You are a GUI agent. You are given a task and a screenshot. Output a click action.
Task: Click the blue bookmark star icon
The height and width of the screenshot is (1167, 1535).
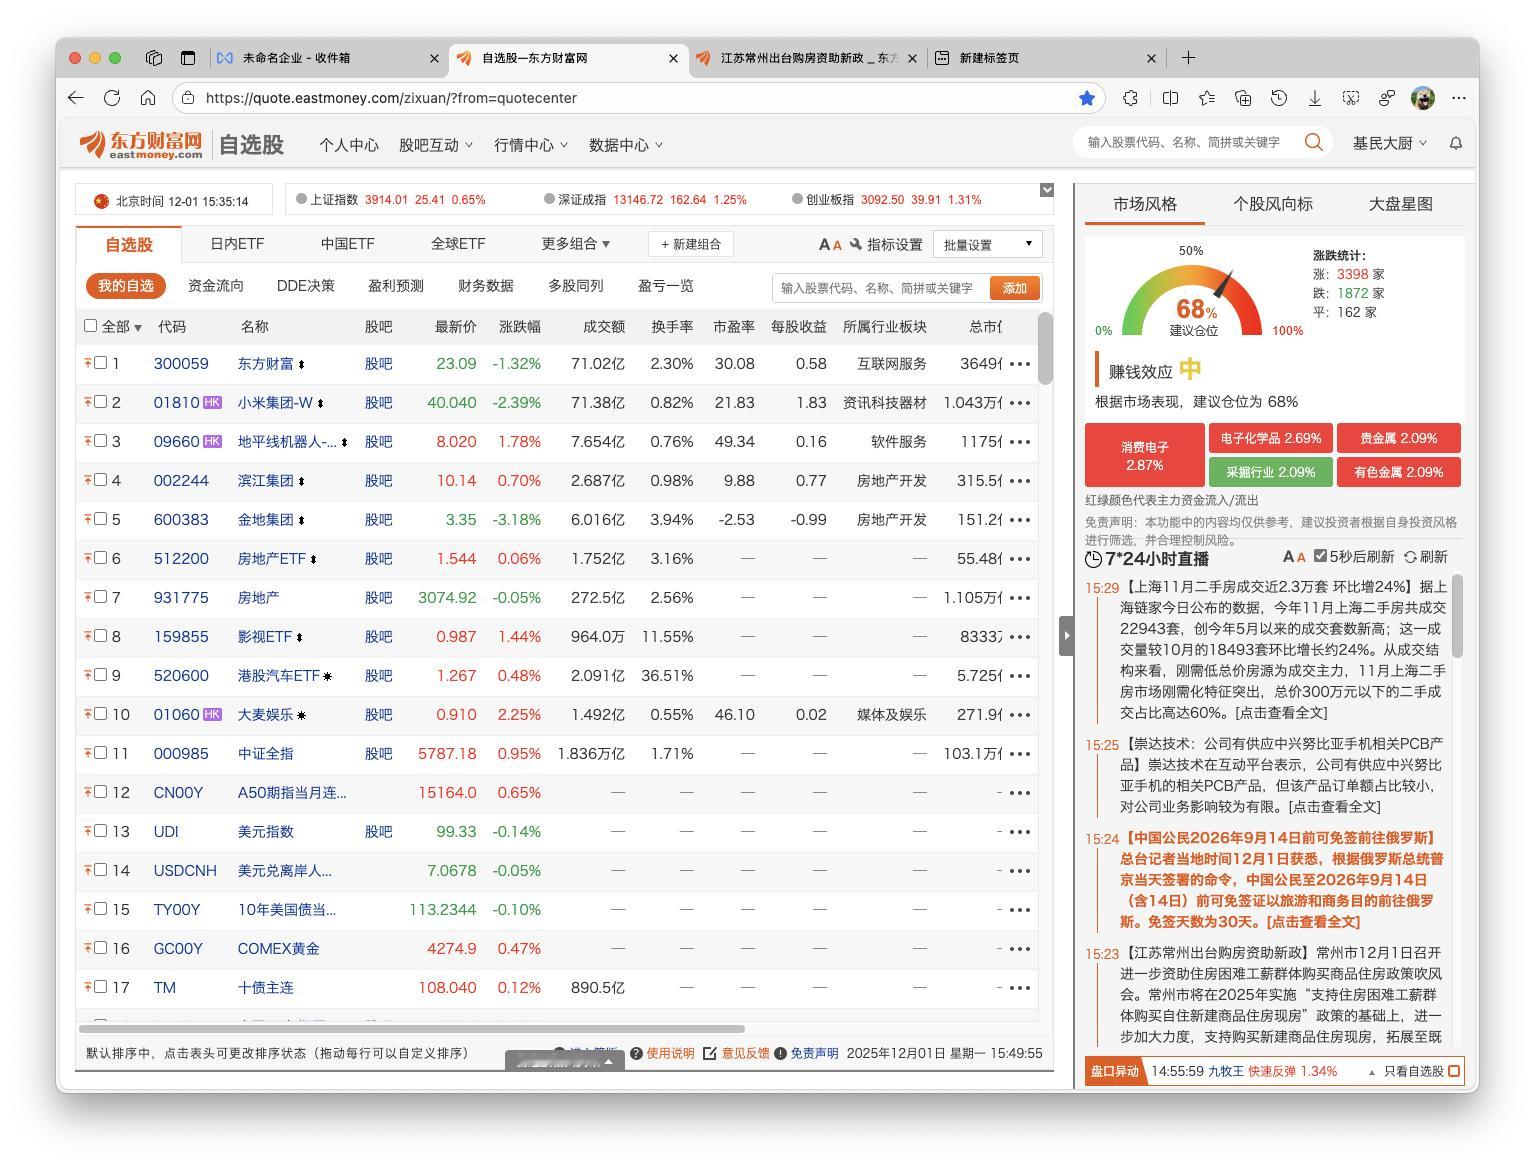tap(1087, 98)
